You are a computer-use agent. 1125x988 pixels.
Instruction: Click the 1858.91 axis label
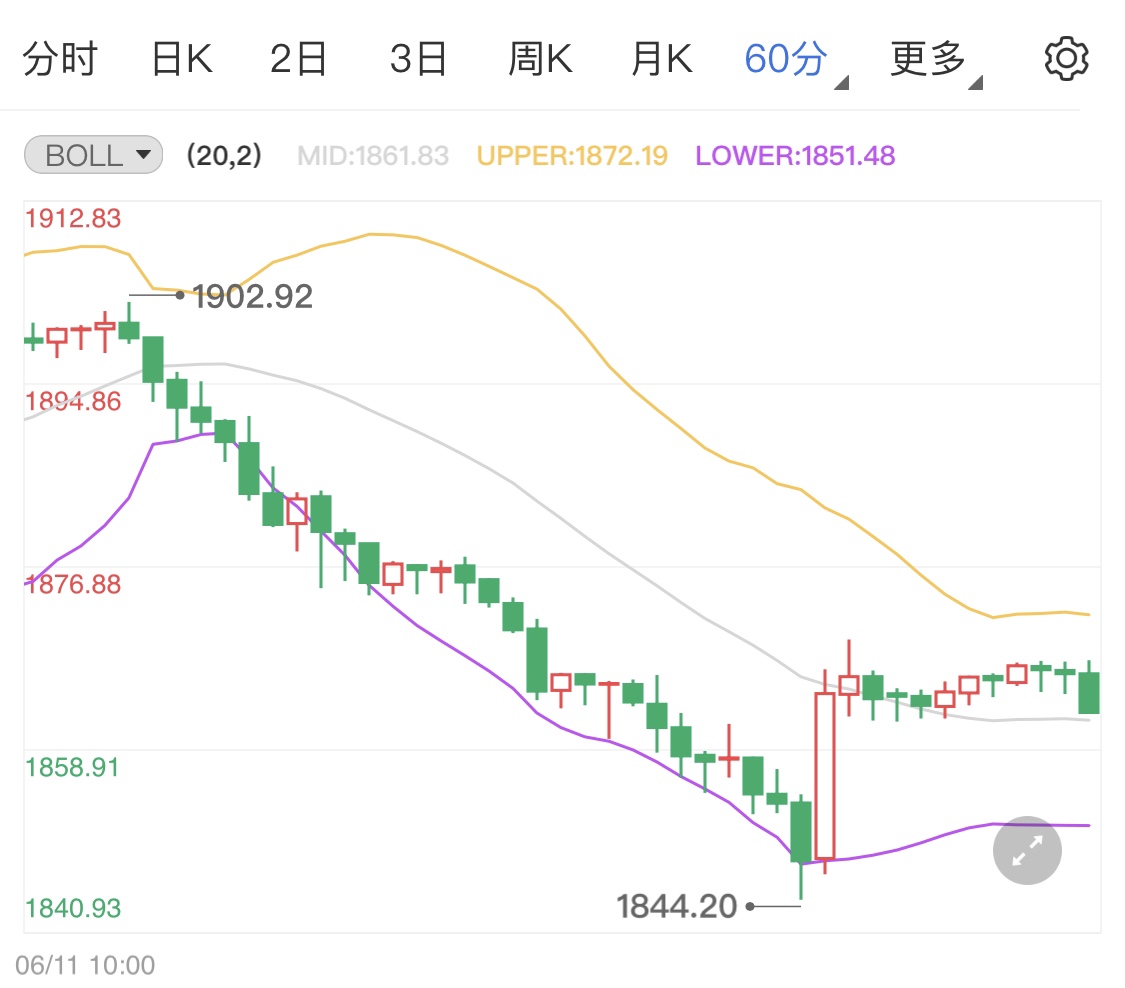tap(72, 767)
